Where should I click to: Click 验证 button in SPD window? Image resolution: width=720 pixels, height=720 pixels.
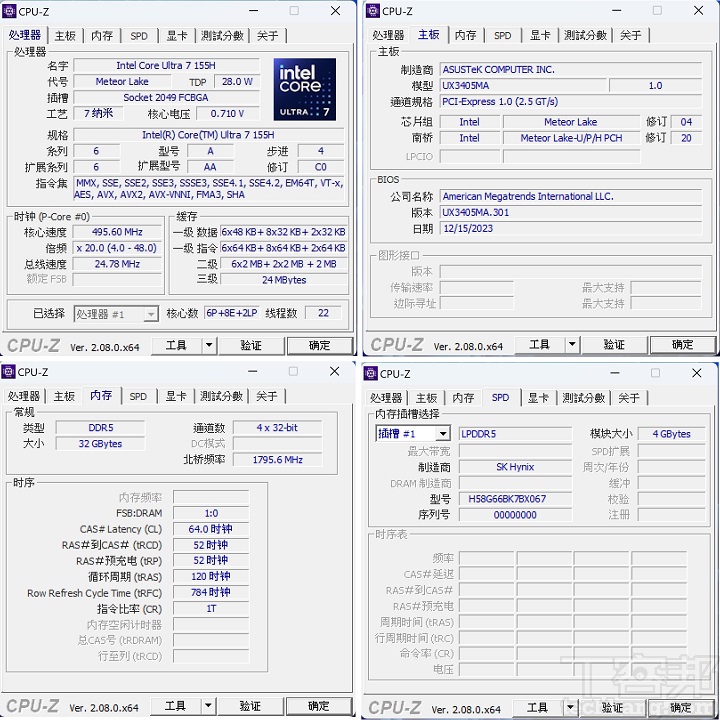click(x=613, y=708)
